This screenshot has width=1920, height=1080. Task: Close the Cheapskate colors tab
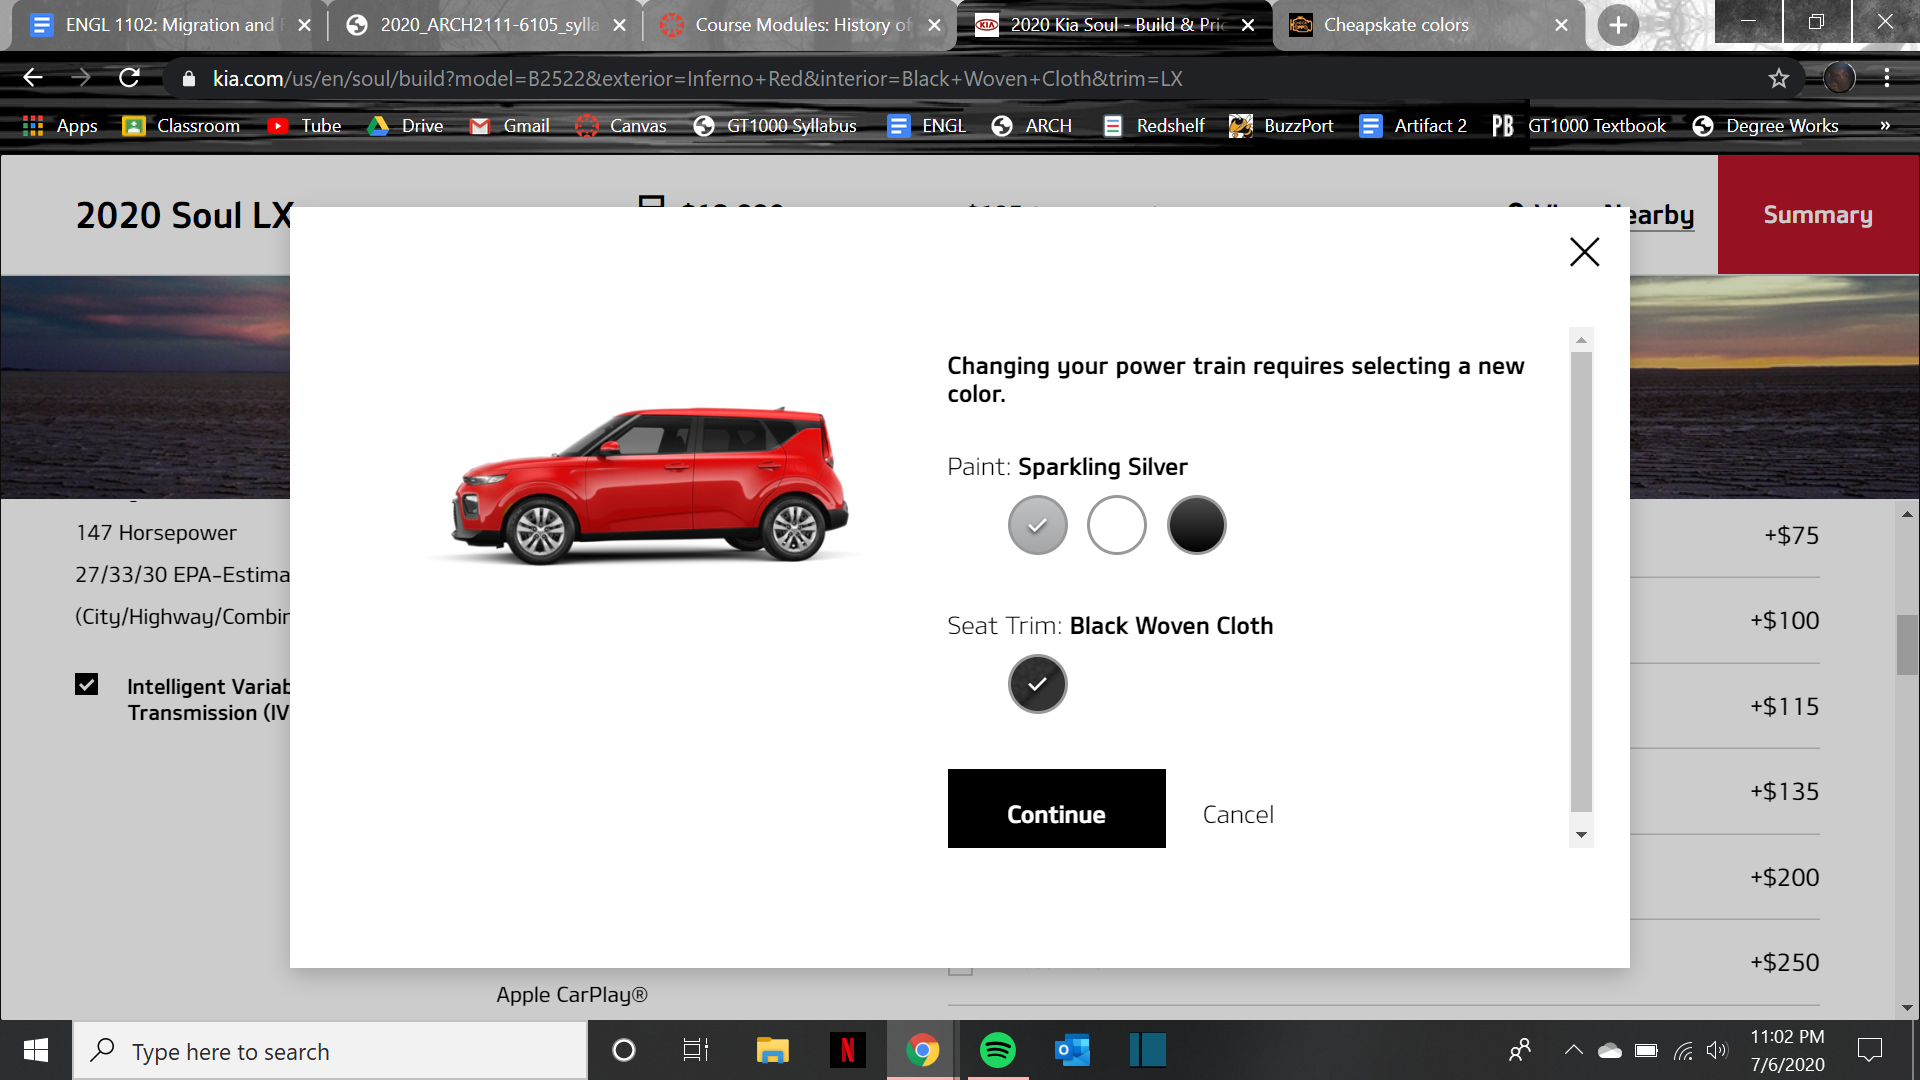[x=1561, y=25]
